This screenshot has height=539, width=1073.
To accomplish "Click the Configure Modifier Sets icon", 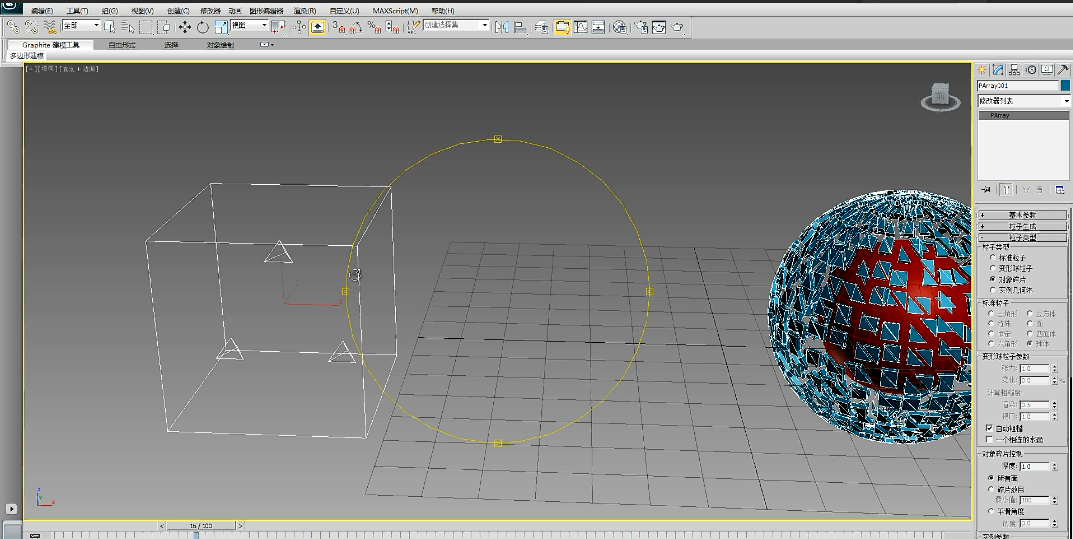I will tap(1060, 189).
